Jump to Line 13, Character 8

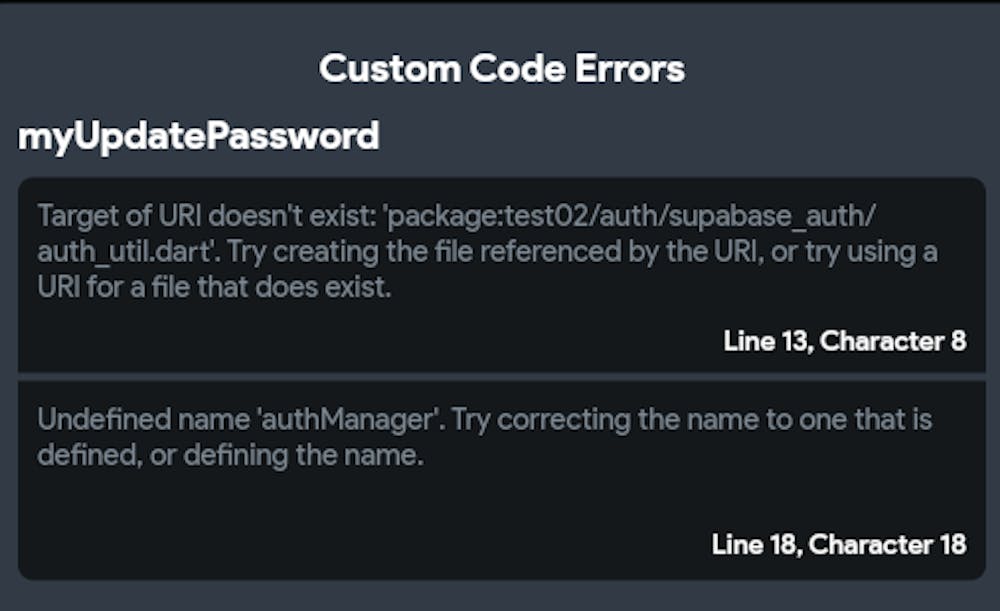(x=844, y=341)
